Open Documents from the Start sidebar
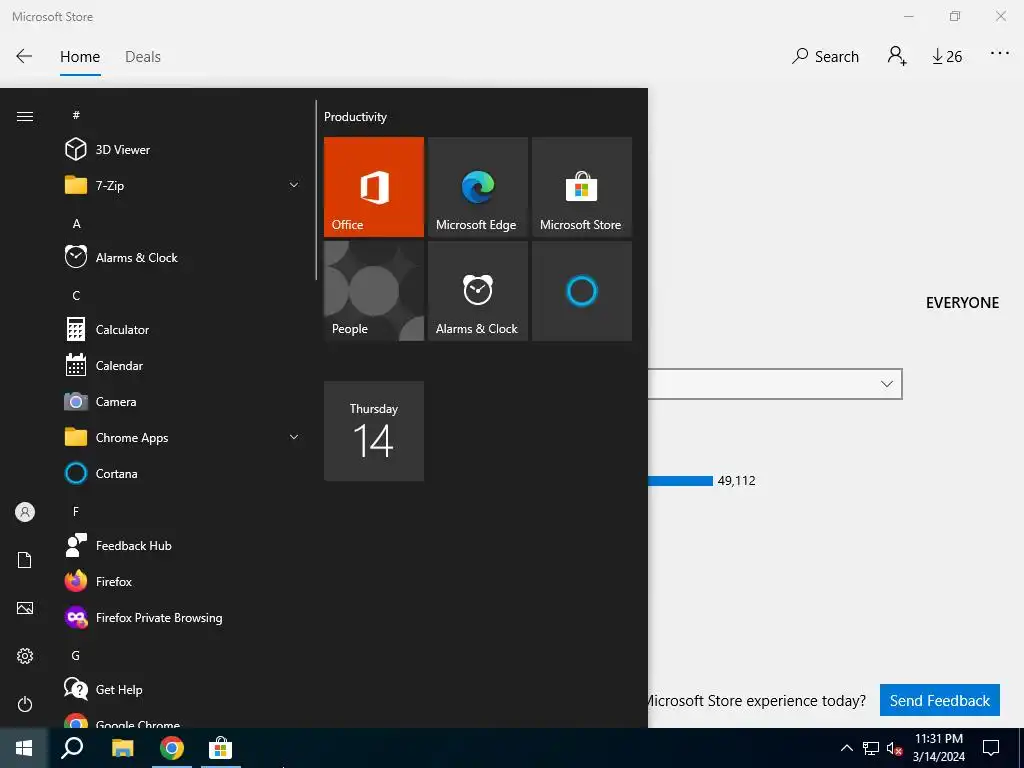The width and height of the screenshot is (1024, 768). pyautogui.click(x=25, y=560)
